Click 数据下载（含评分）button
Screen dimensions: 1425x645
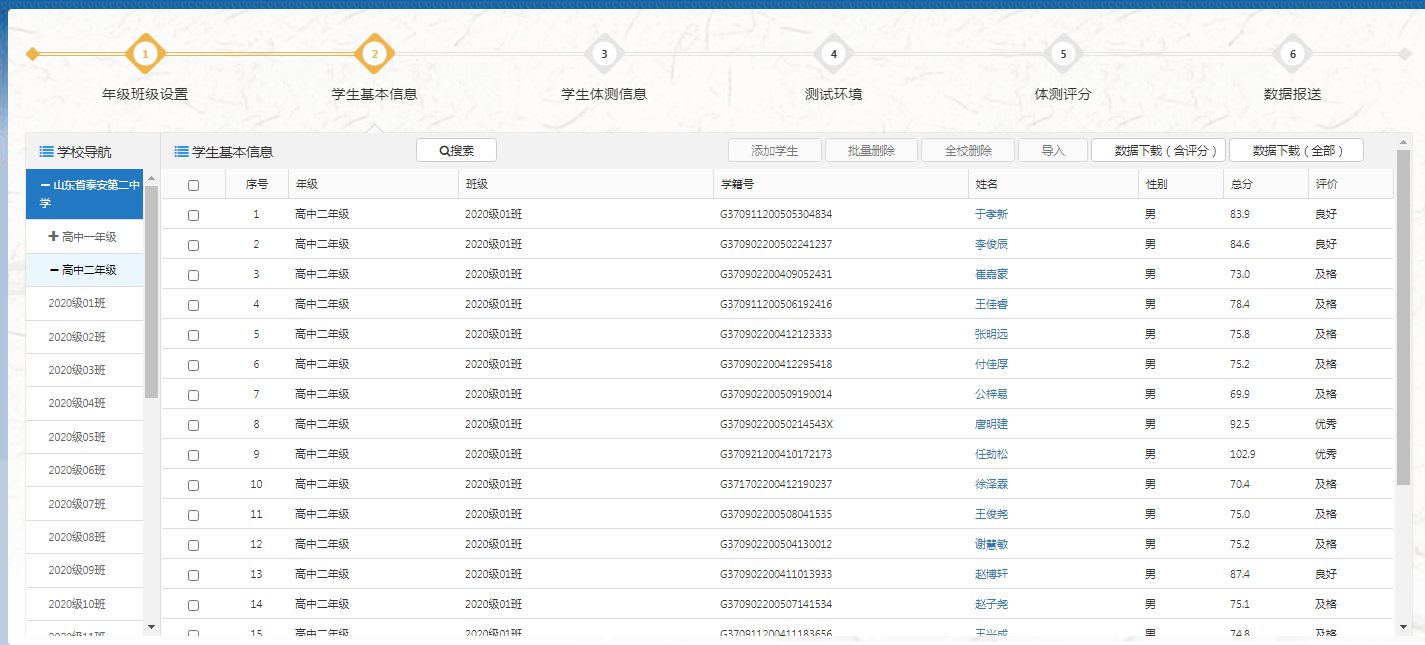[1159, 151]
